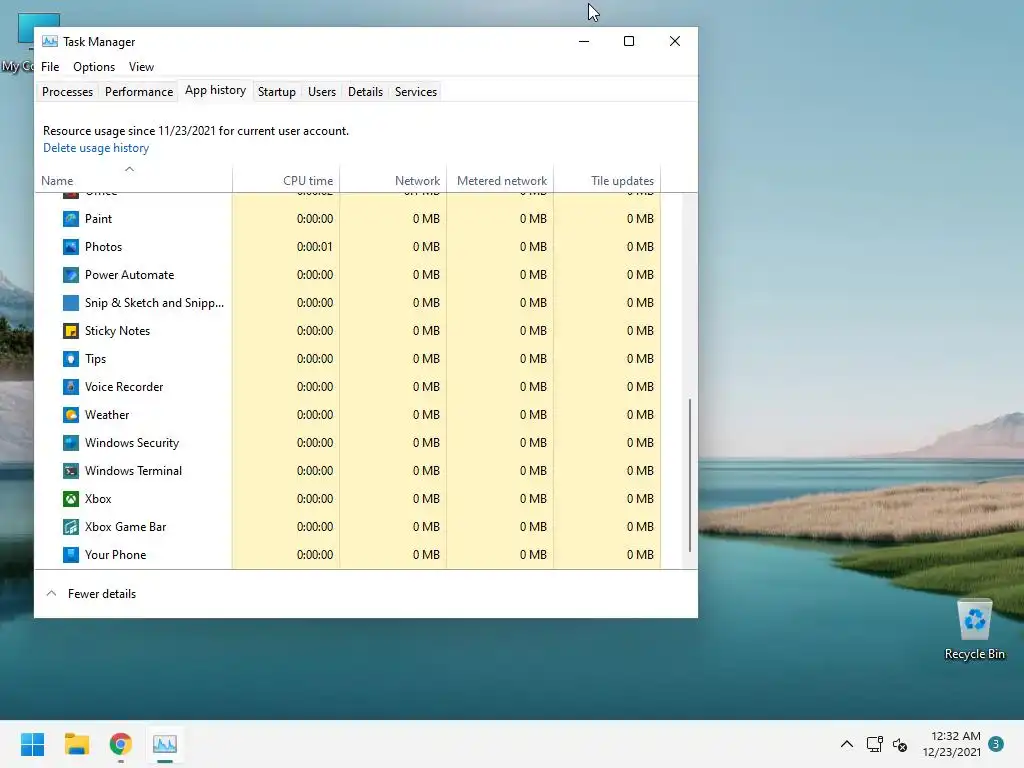
Task: Sort by the Tile updates column
Action: tap(607, 181)
